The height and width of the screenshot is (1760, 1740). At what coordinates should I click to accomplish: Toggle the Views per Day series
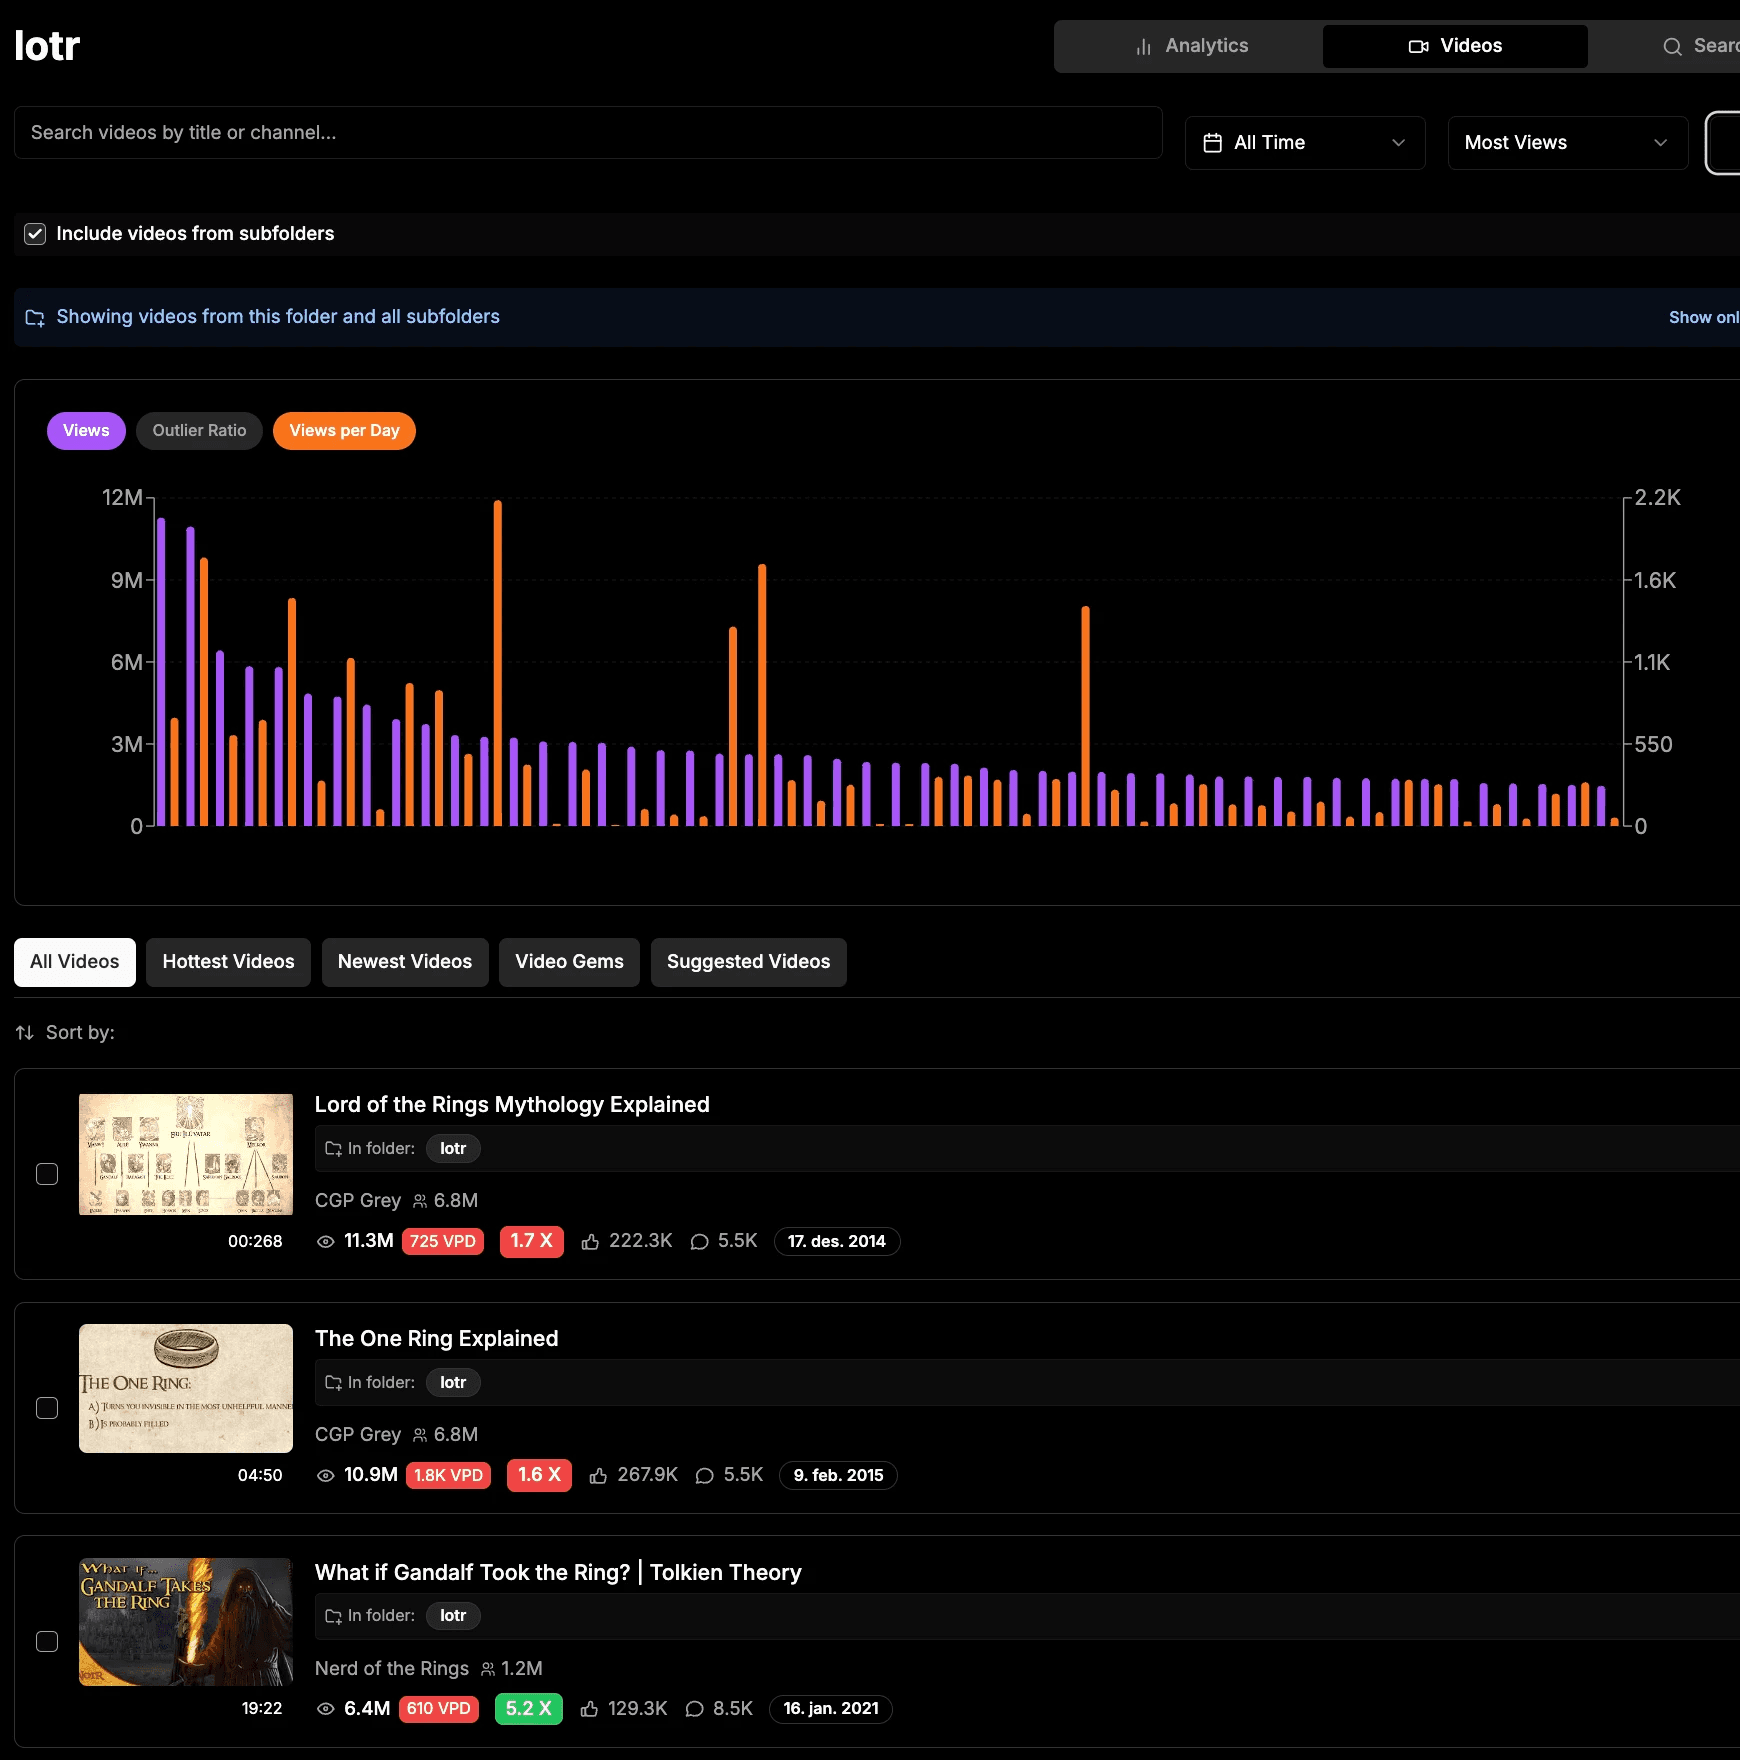click(x=344, y=431)
